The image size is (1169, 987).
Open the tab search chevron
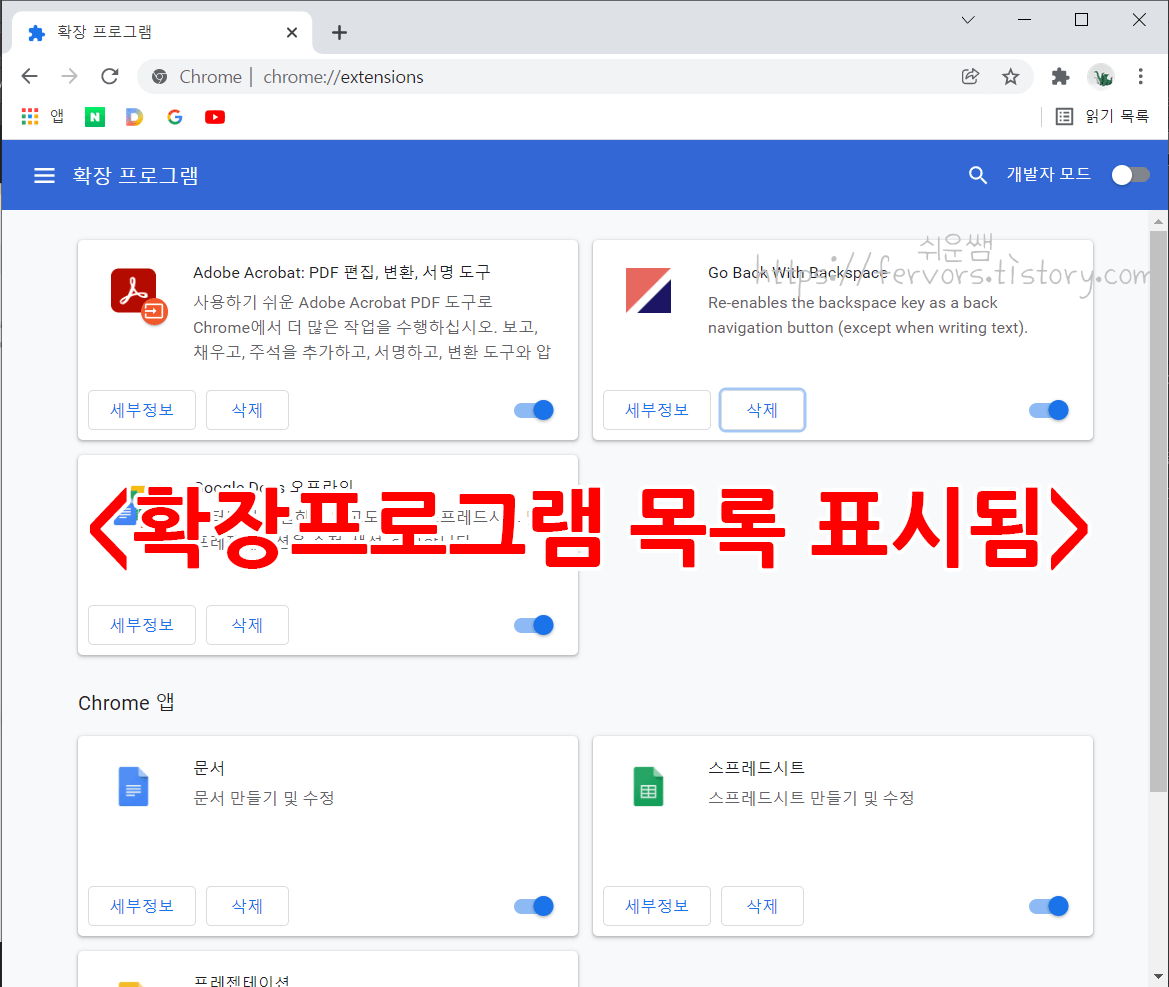pyautogui.click(x=968, y=20)
